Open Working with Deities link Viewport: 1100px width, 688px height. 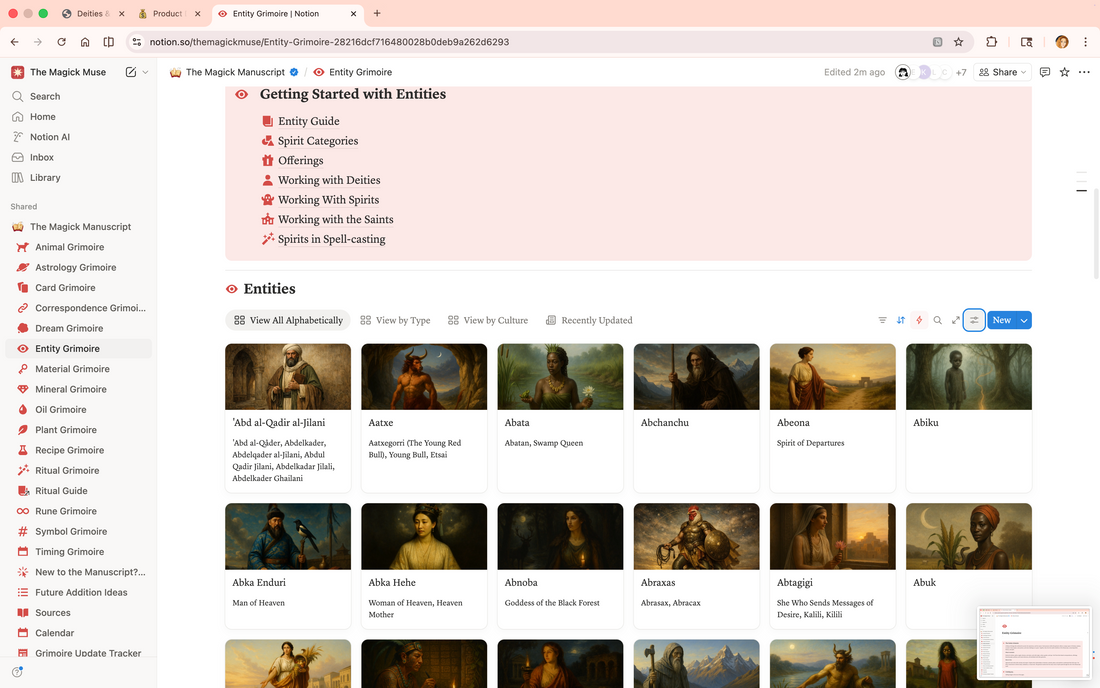(328, 180)
